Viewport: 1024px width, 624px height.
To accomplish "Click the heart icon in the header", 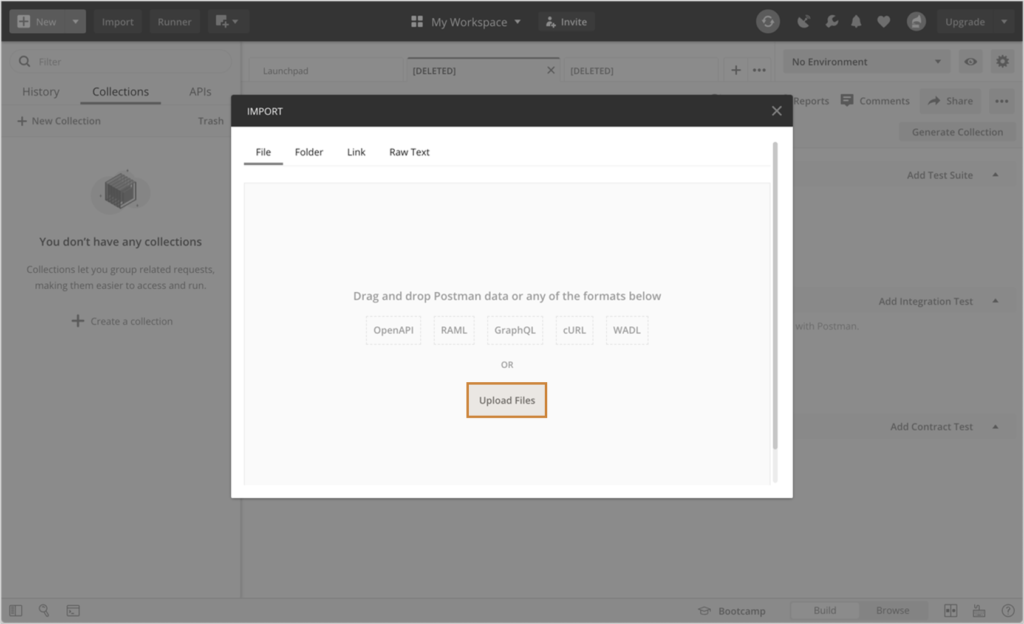I will 884,22.
